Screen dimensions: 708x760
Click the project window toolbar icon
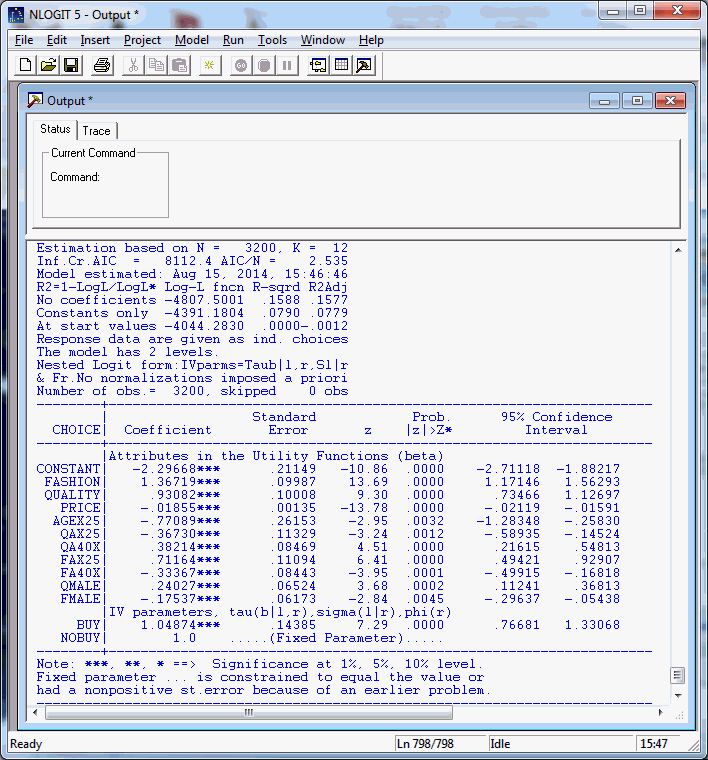pyautogui.click(x=318, y=65)
